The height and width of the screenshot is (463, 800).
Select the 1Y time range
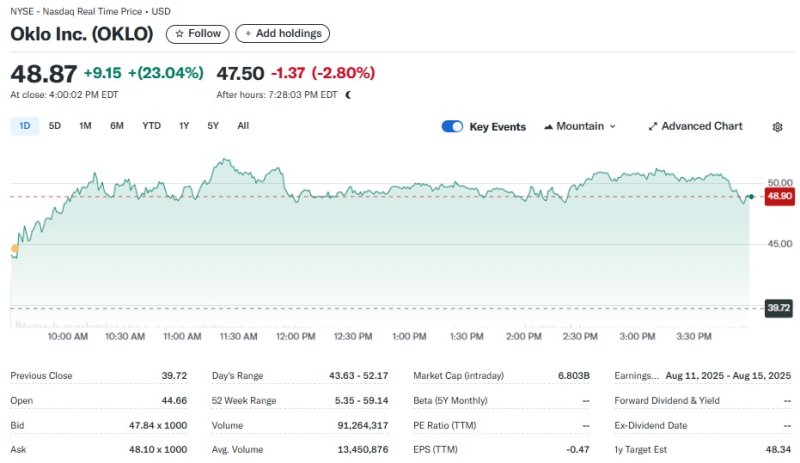point(184,126)
